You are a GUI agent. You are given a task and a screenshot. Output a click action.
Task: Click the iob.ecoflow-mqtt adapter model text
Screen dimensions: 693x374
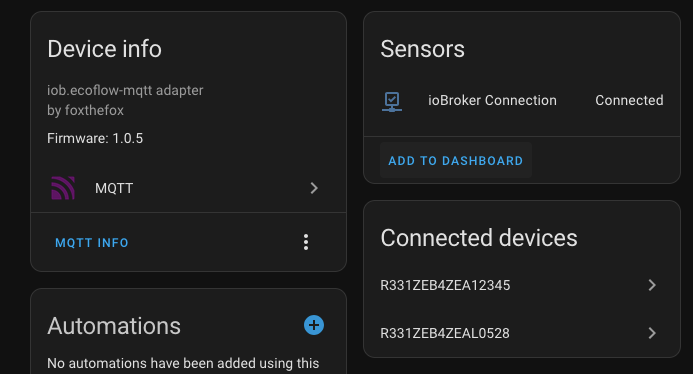point(125,90)
